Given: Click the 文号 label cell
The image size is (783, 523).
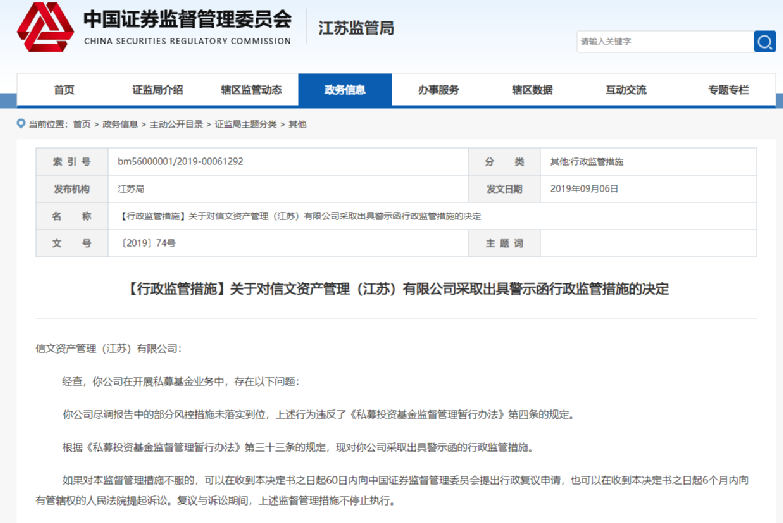Looking at the screenshot, I should click(72, 243).
